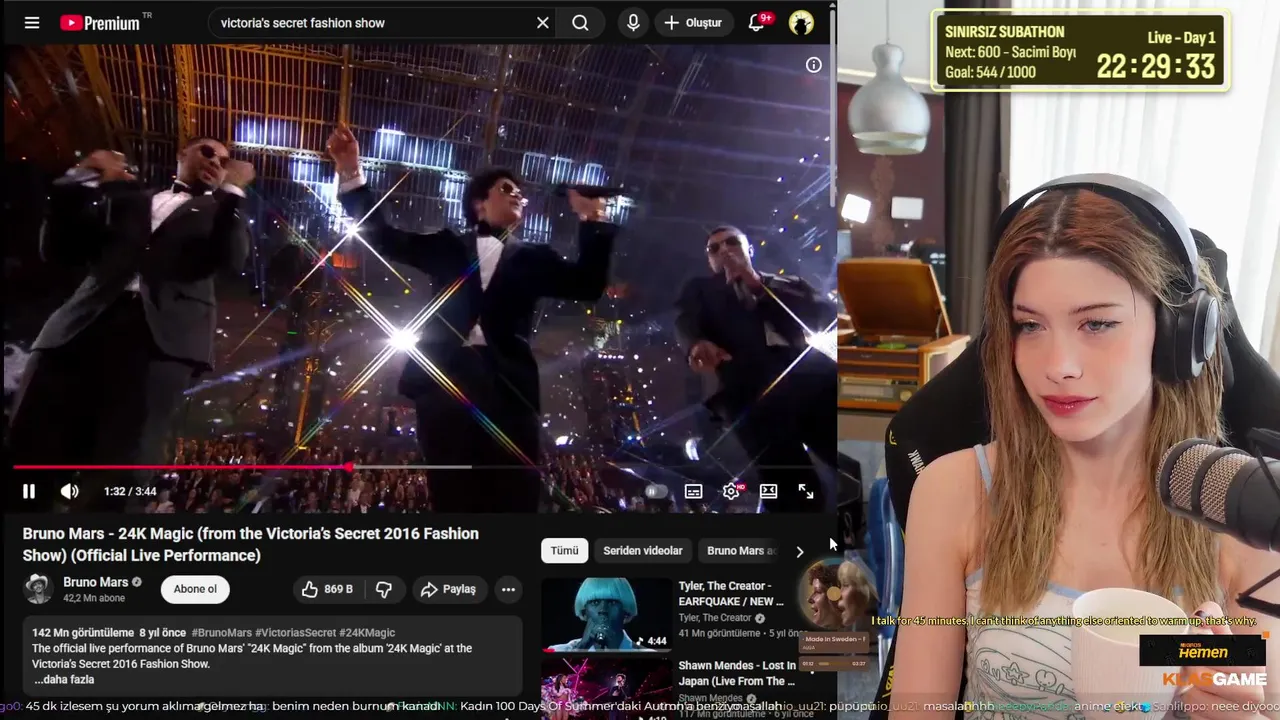1280x720 pixels.
Task: Open the YouTube hamburger guide menu
Action: point(32,23)
